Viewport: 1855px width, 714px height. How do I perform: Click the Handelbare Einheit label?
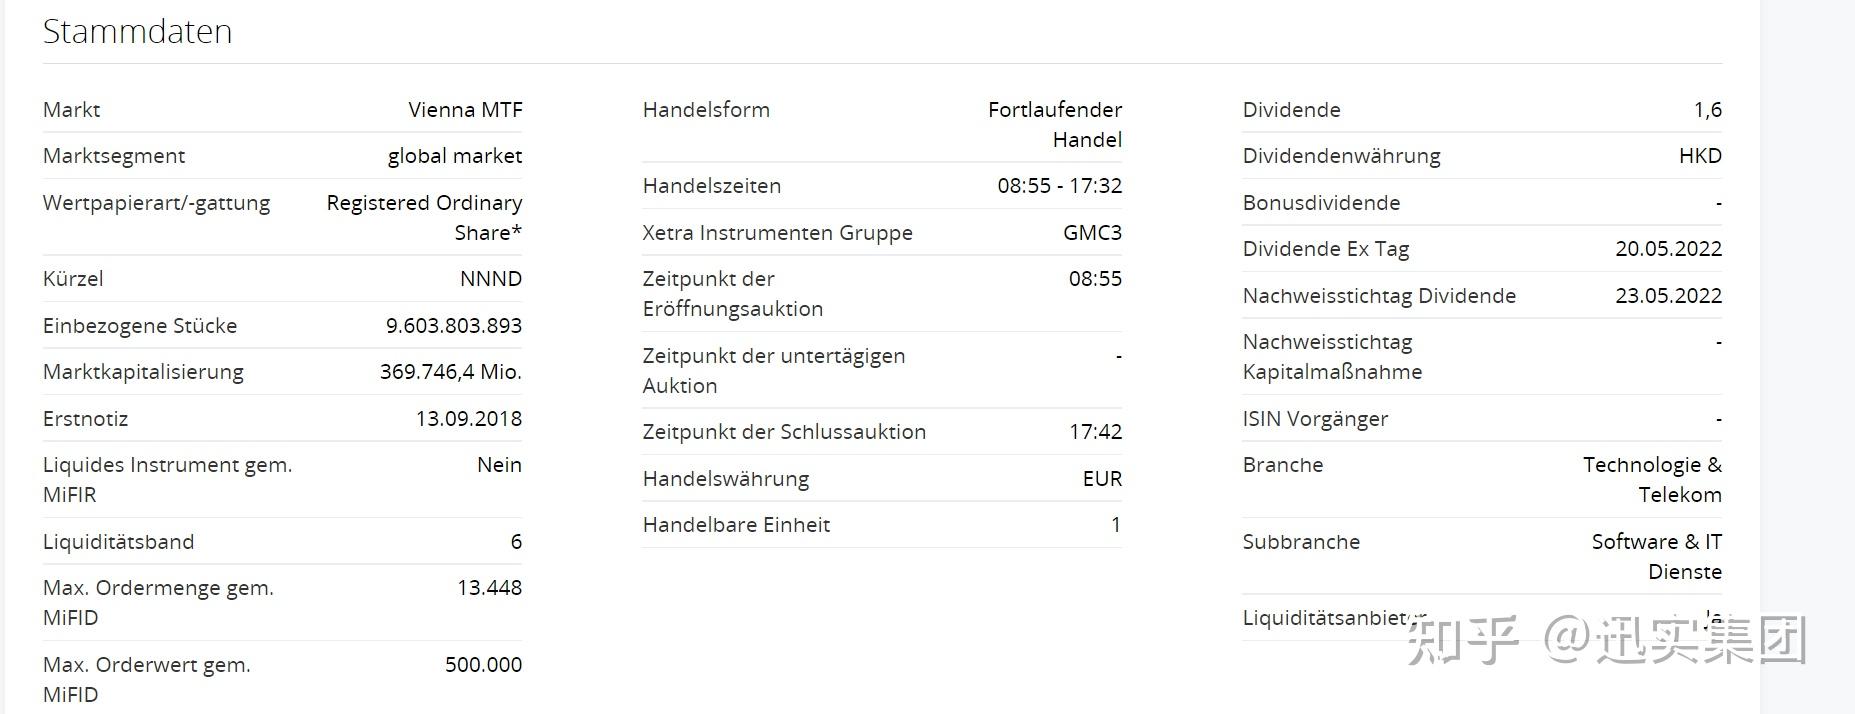pos(736,525)
